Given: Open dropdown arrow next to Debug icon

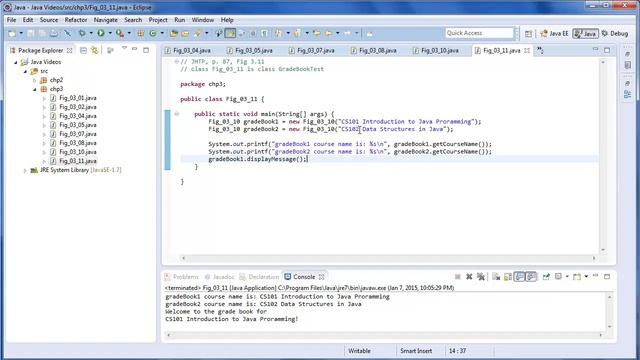Looking at the screenshot, I should 91,33.
